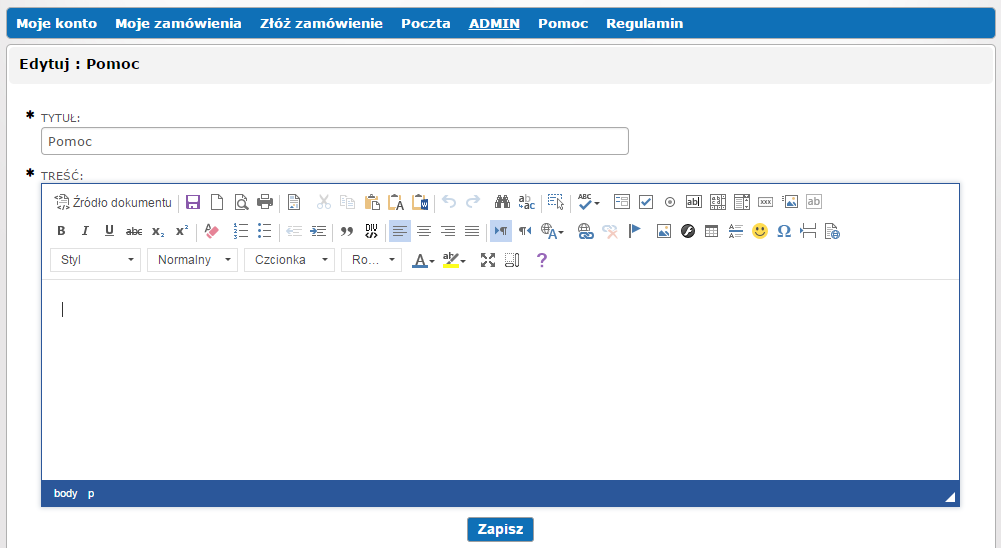Image resolution: width=1001 pixels, height=548 pixels.
Task: Click the Print icon in the editor
Action: point(265,202)
